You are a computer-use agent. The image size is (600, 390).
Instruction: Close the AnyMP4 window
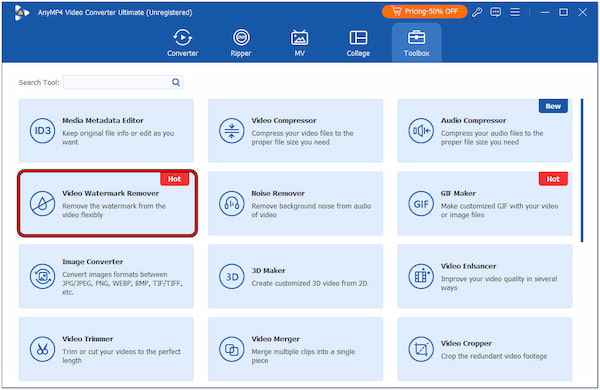(x=582, y=12)
